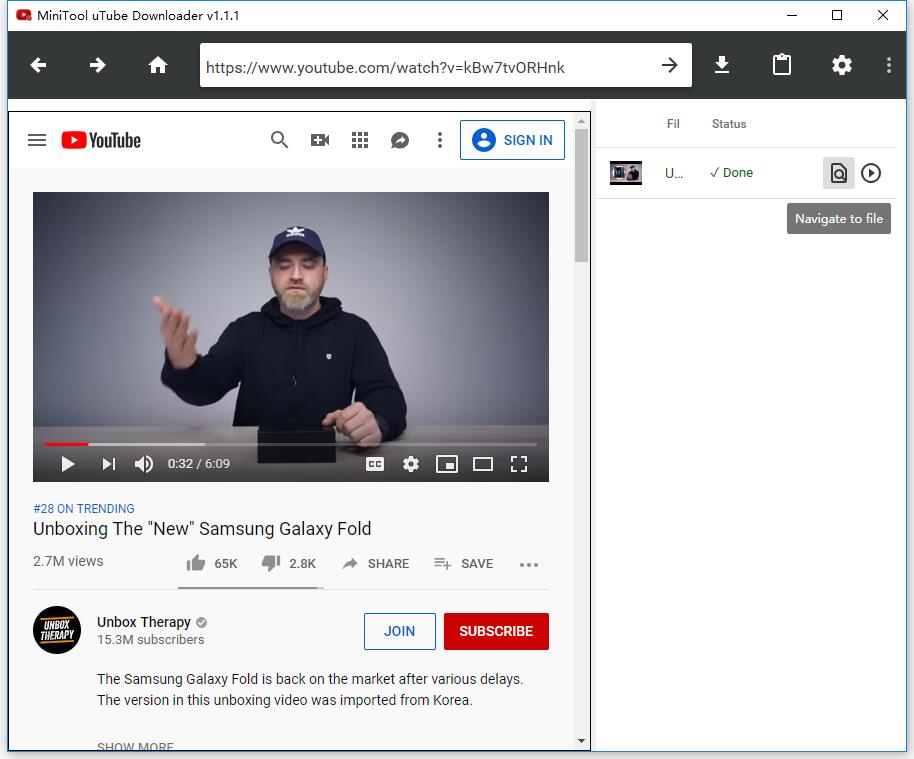Mute the video with the volume icon
This screenshot has width=914, height=759.
click(x=143, y=464)
